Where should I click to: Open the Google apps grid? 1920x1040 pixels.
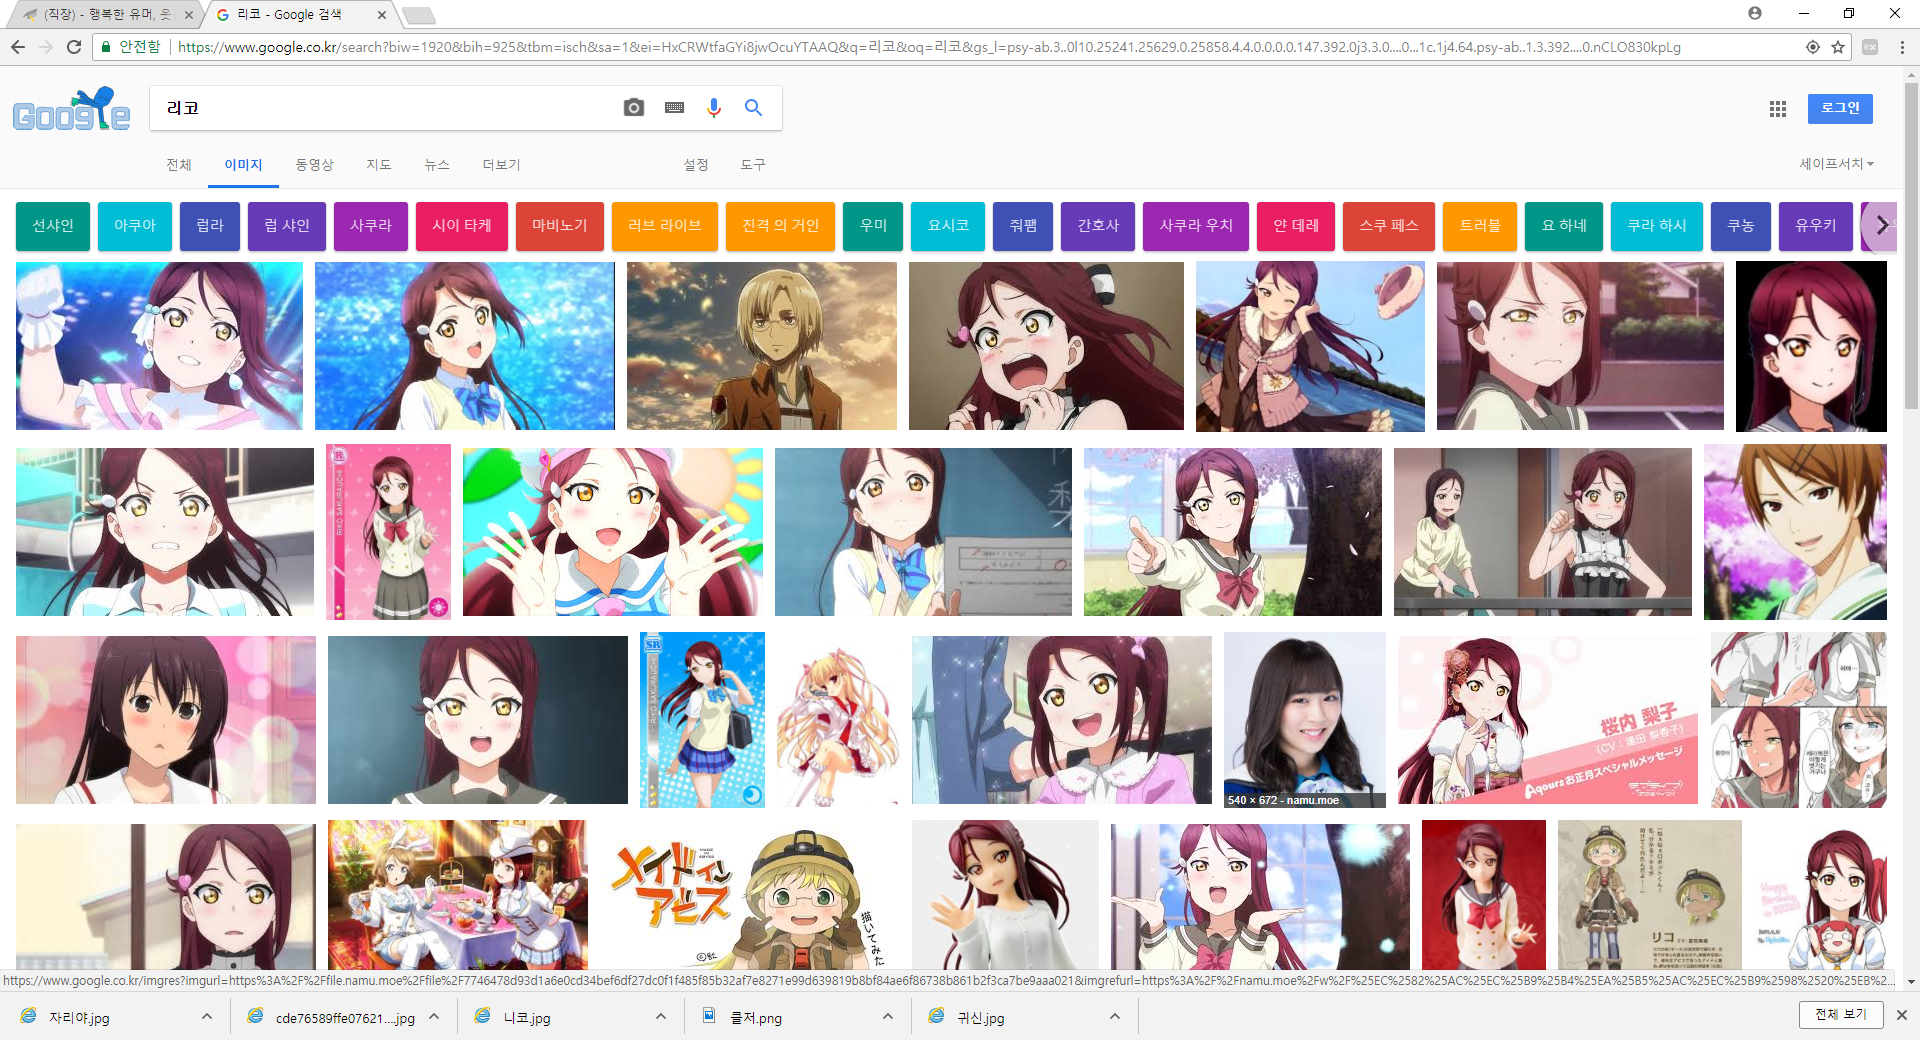coord(1777,109)
